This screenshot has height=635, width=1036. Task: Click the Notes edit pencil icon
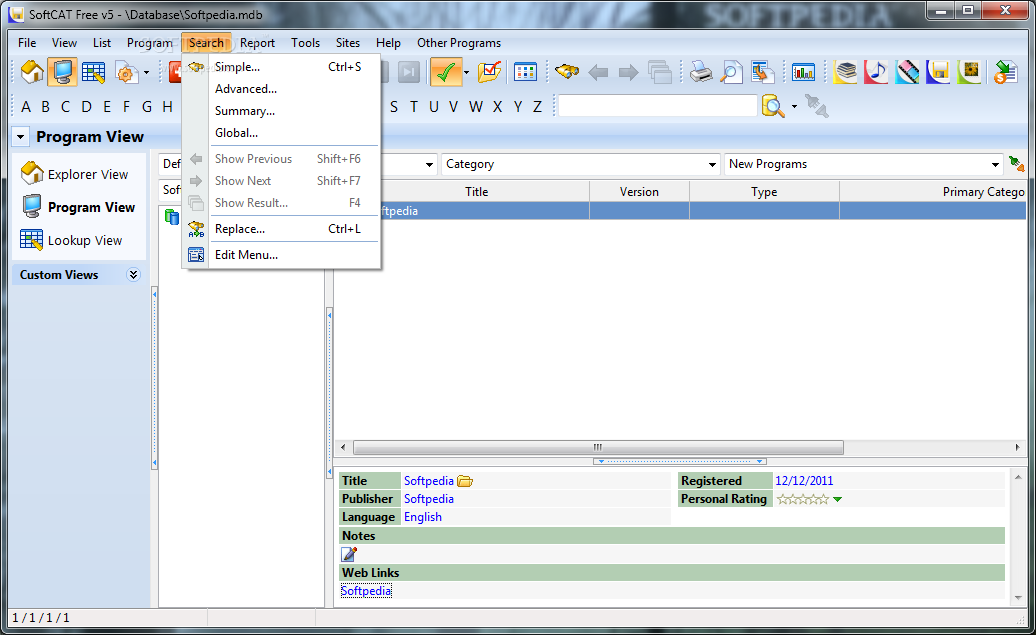[x=349, y=554]
